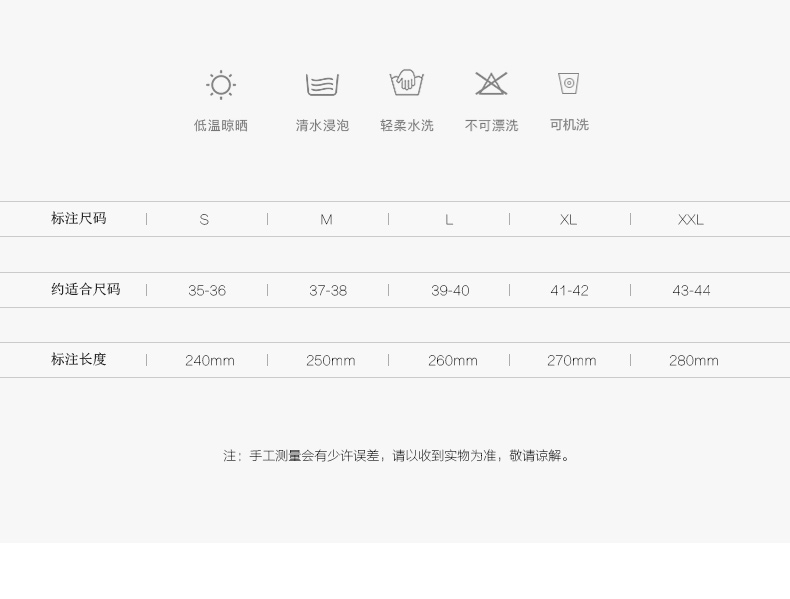Viewport: 790px width, 599px height.
Task: Select the 240mm length value
Action: click(210, 361)
